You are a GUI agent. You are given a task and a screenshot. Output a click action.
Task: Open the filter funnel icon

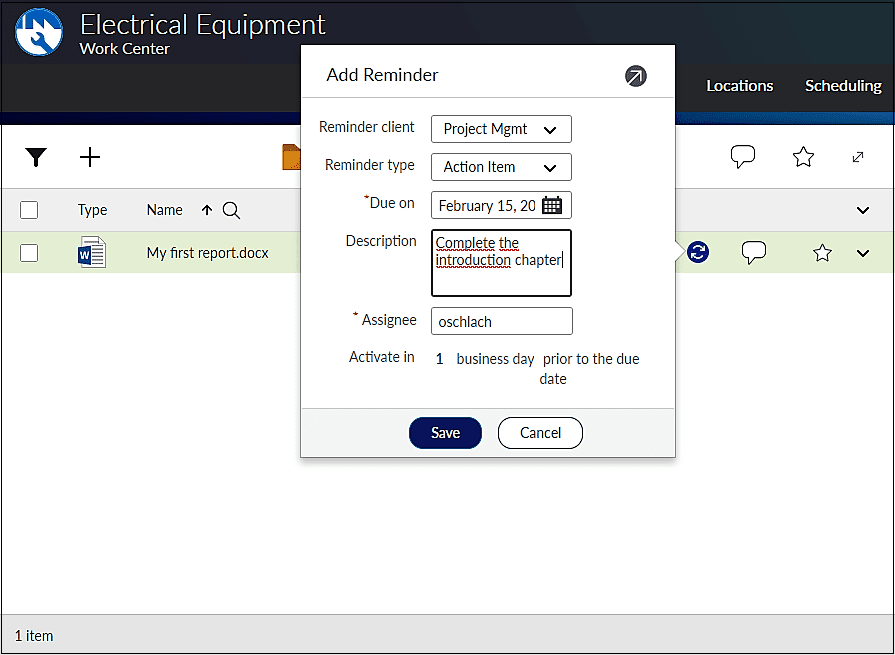click(36, 157)
